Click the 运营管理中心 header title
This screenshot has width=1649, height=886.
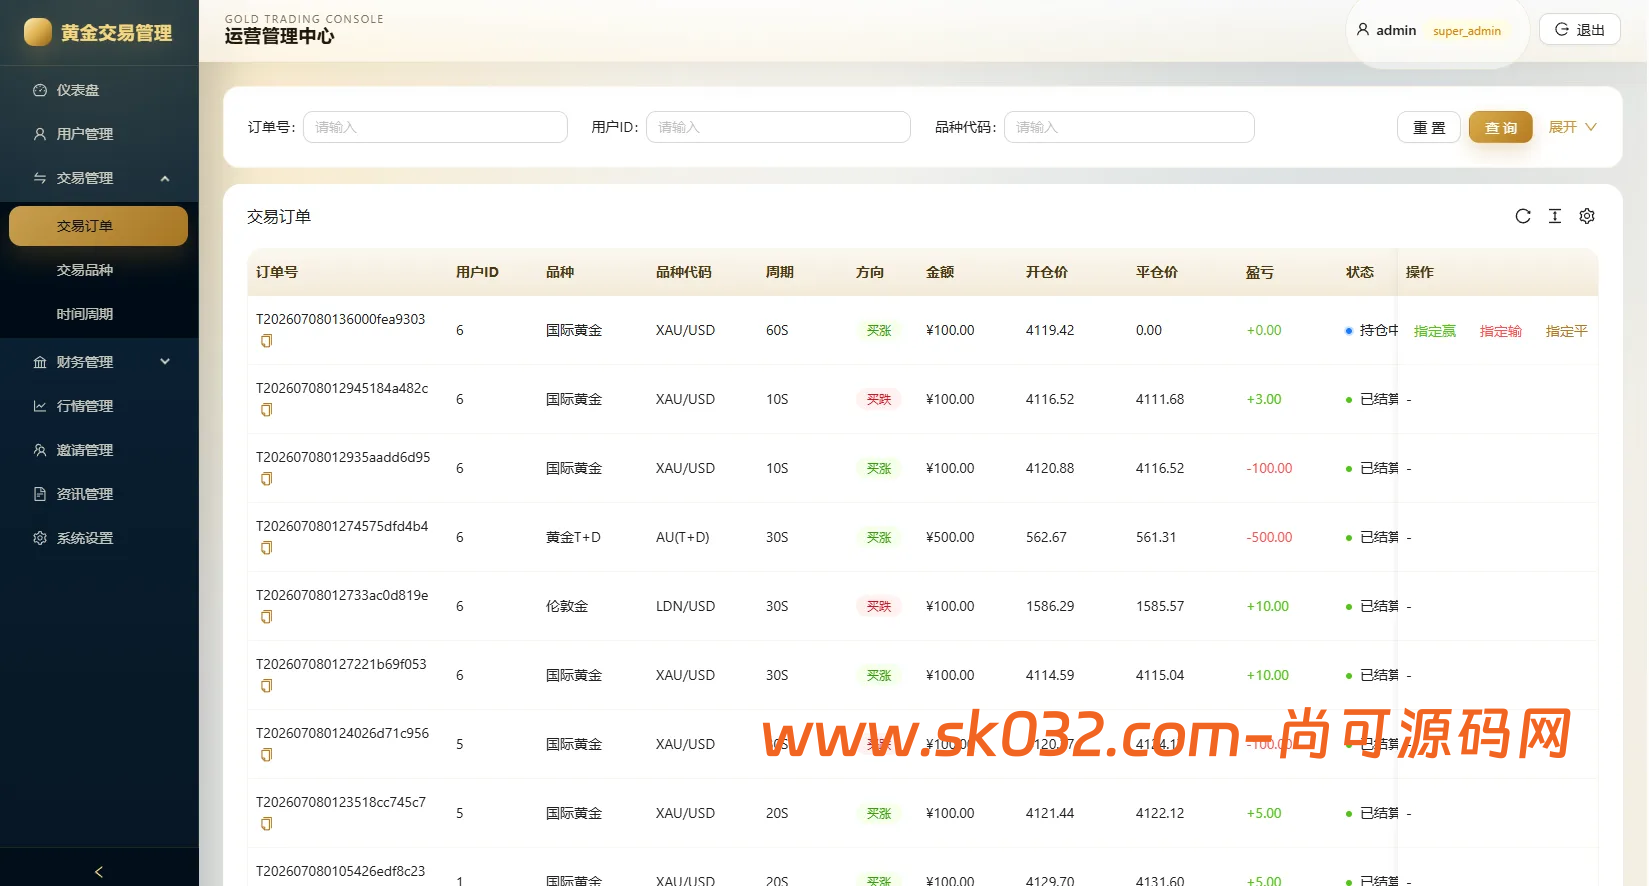[x=279, y=36]
